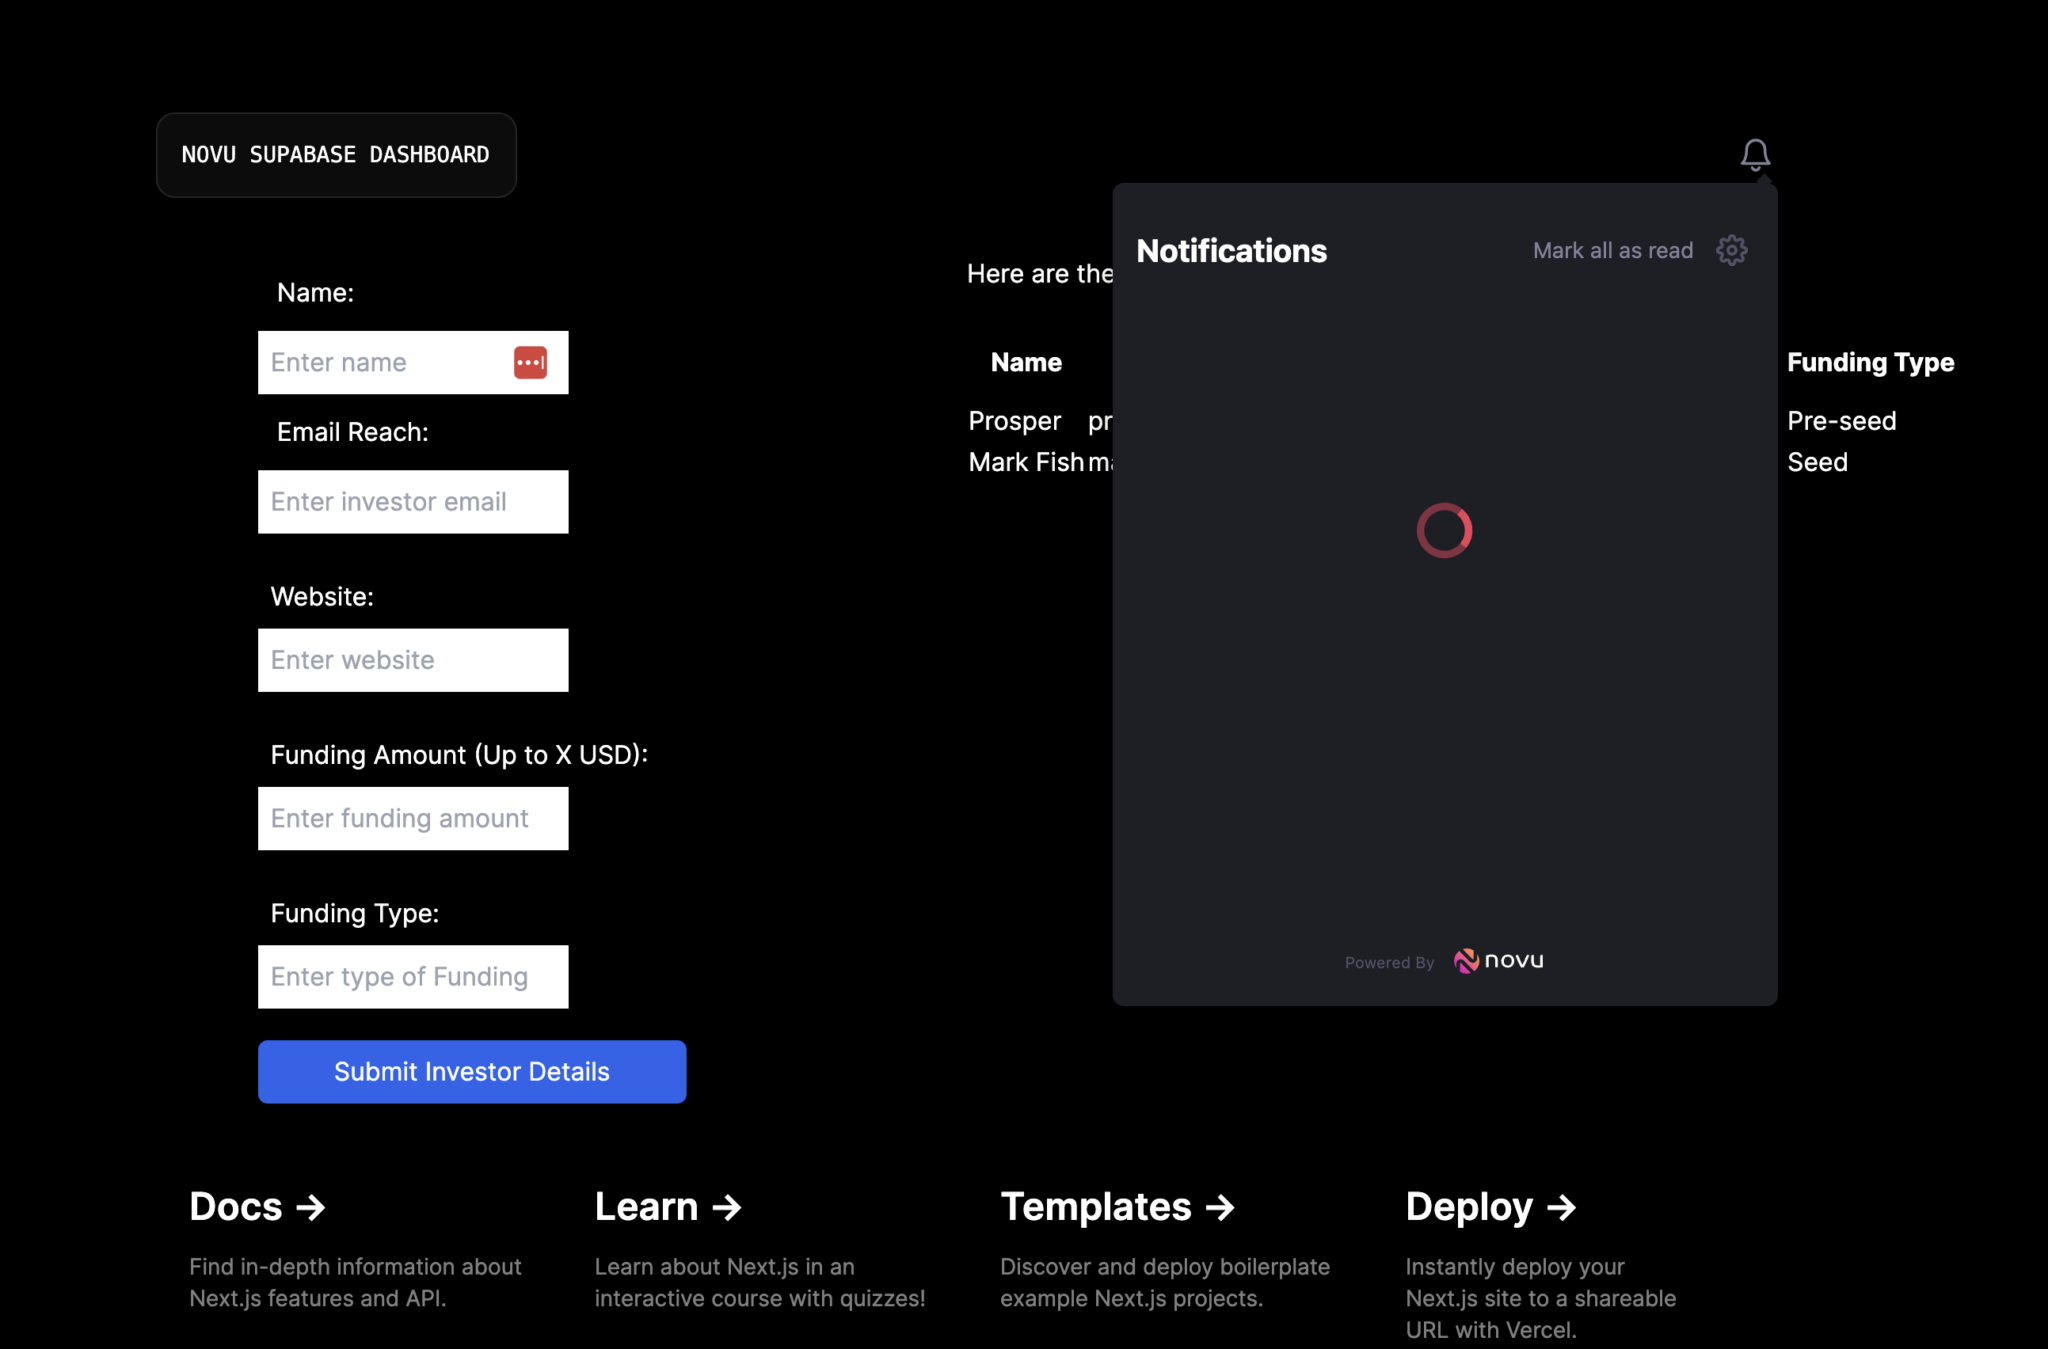This screenshot has width=2048, height=1349.
Task: Click the Enter funding amount field
Action: (x=412, y=818)
